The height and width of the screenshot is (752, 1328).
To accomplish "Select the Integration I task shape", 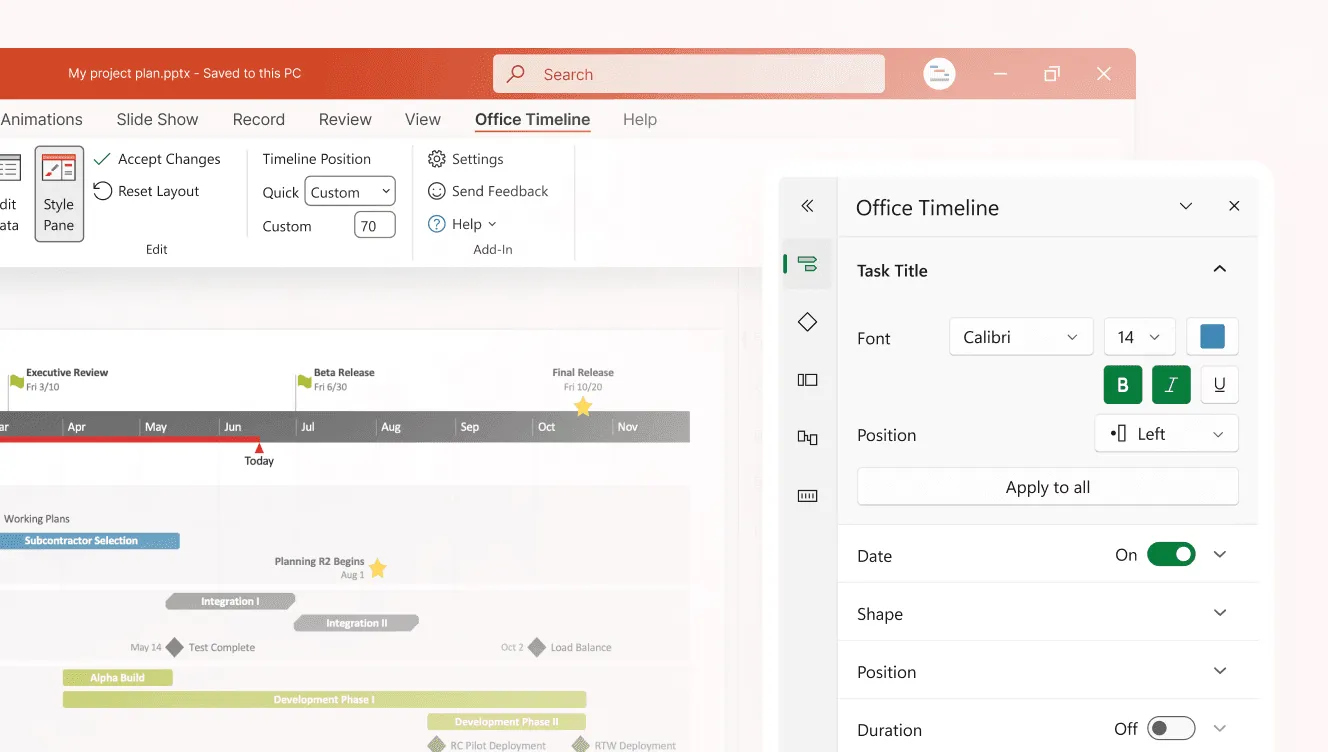I will click(230, 601).
